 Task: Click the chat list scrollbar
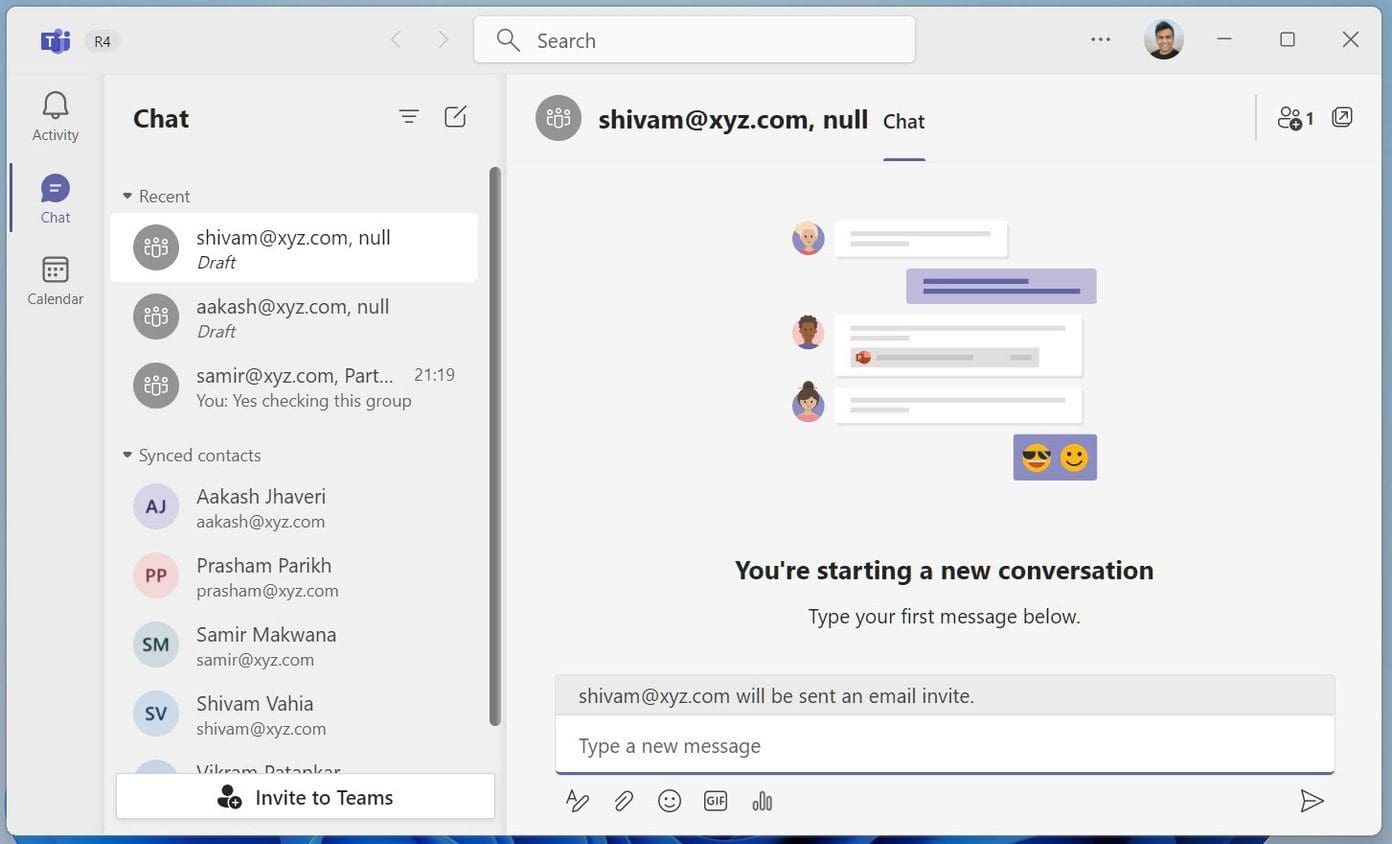point(494,446)
